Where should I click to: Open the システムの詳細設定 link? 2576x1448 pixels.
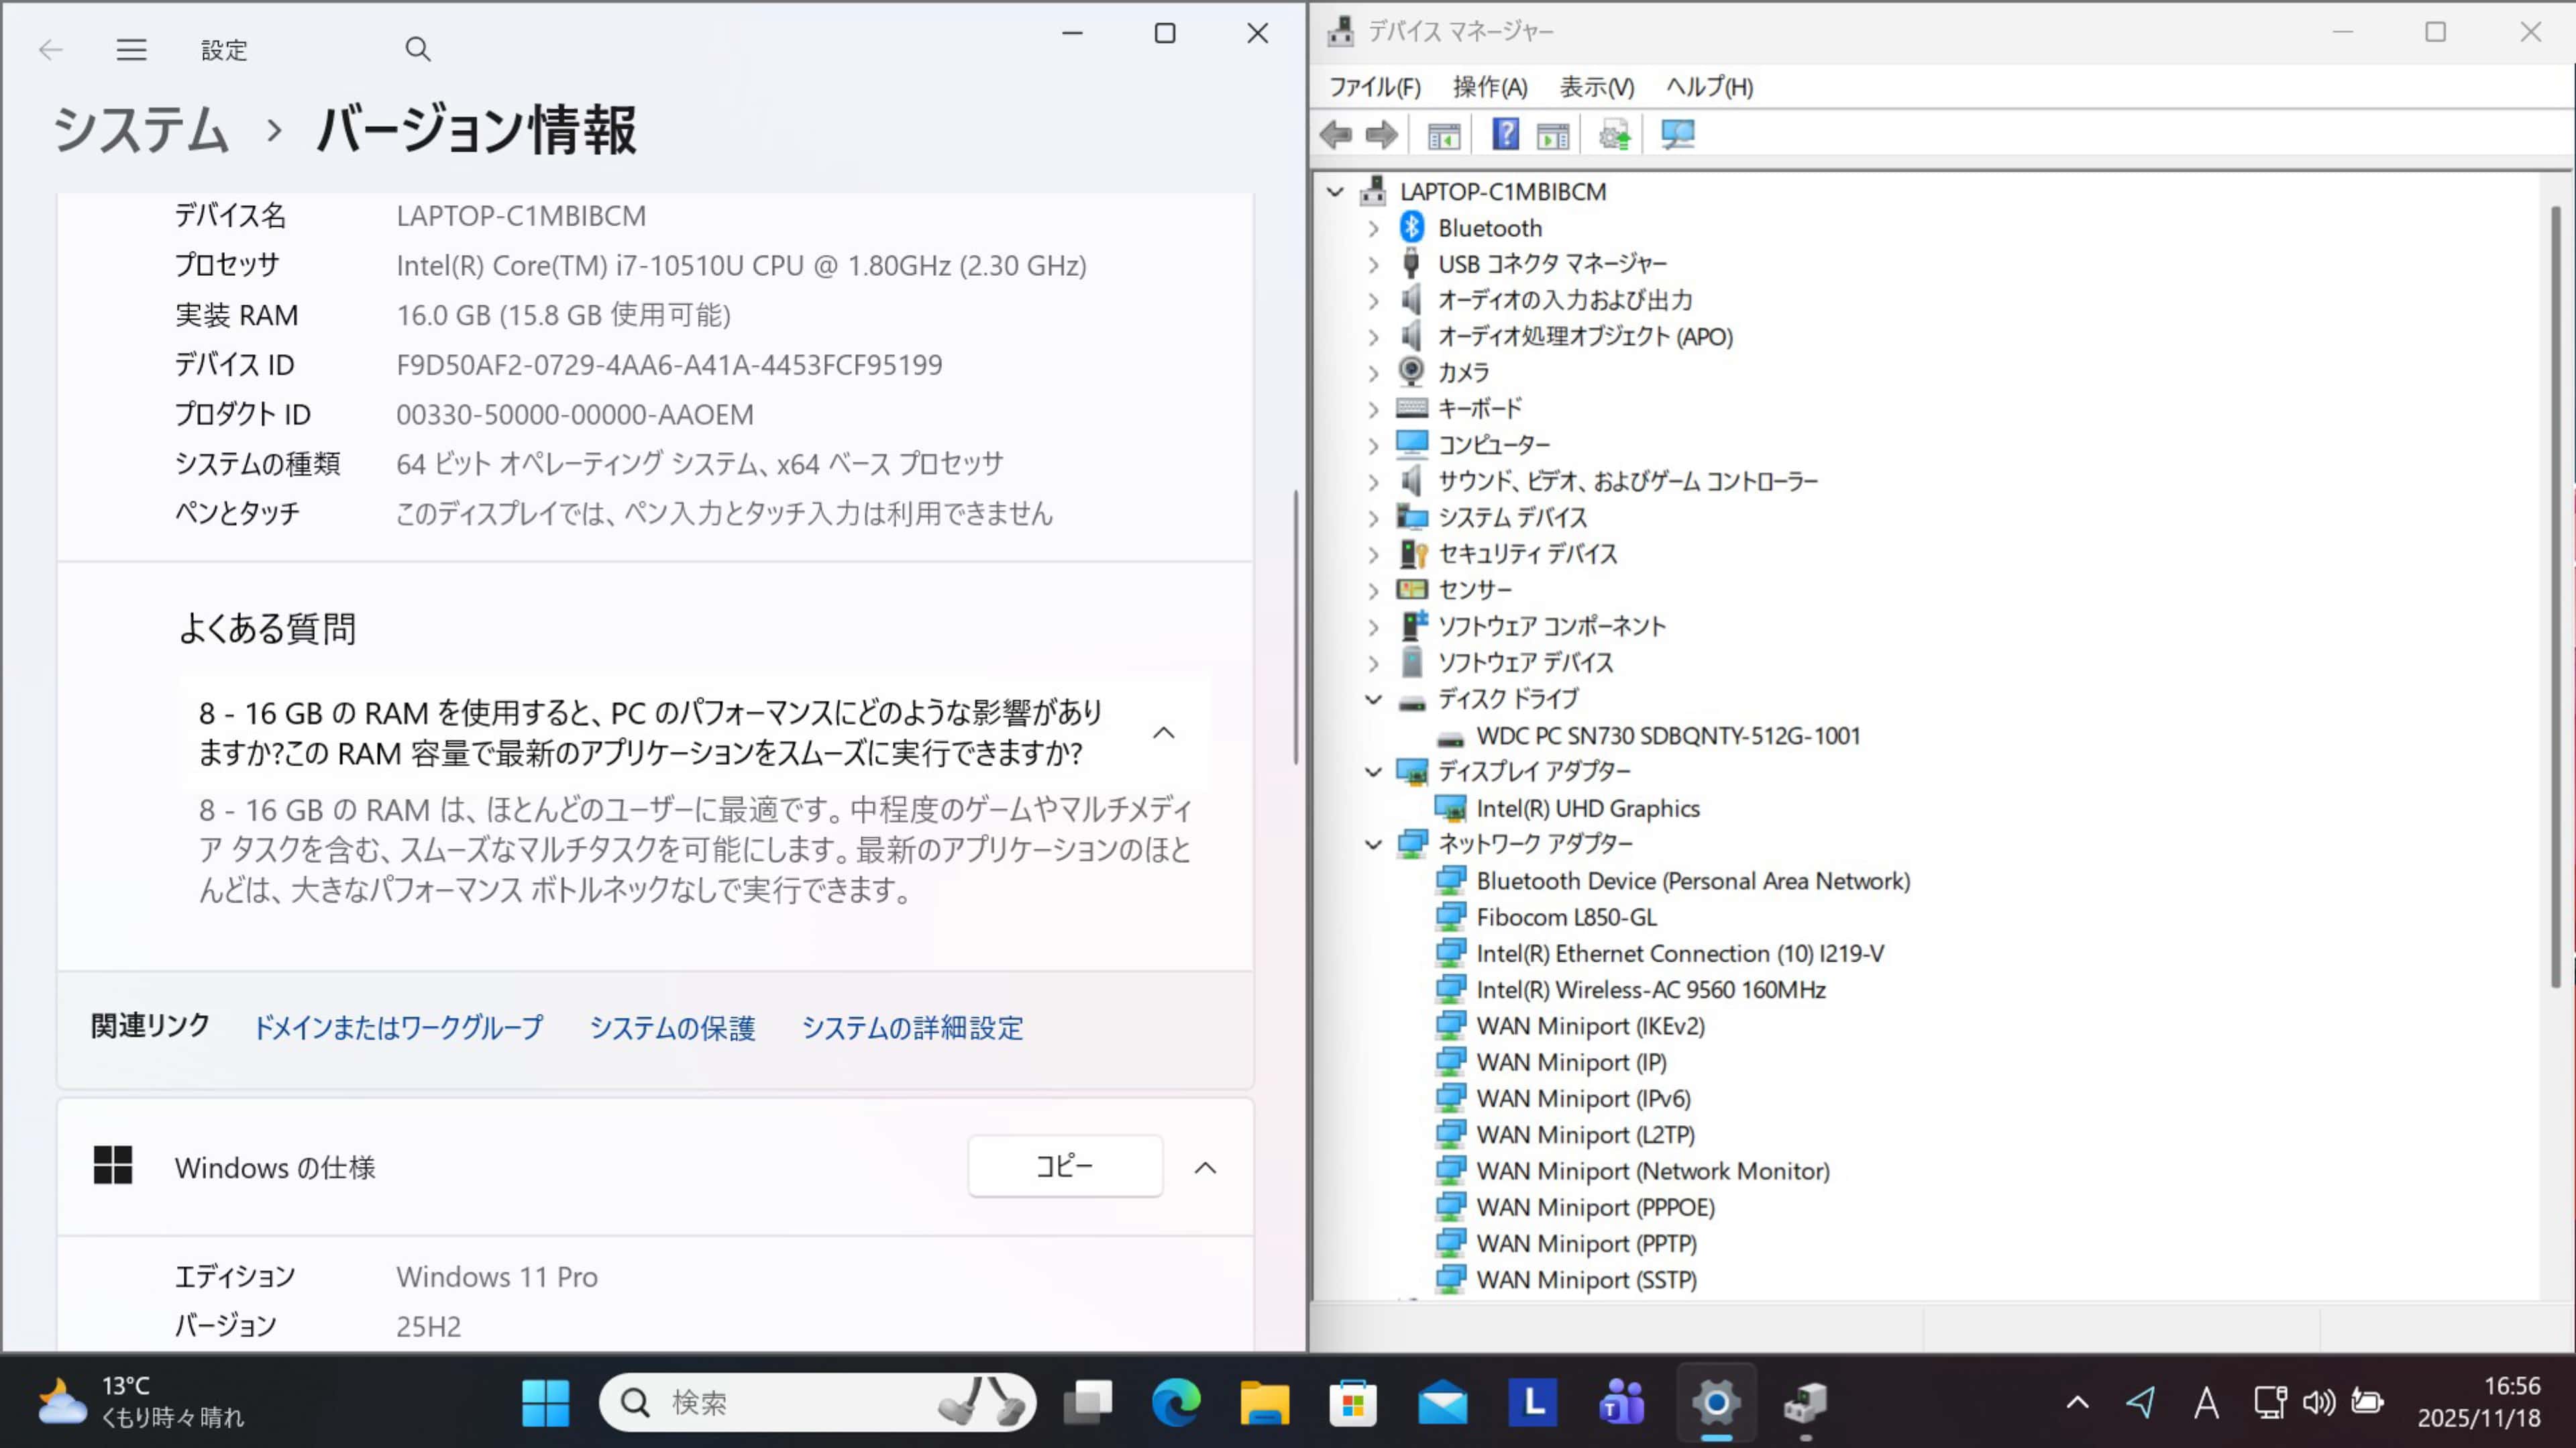click(x=911, y=1028)
